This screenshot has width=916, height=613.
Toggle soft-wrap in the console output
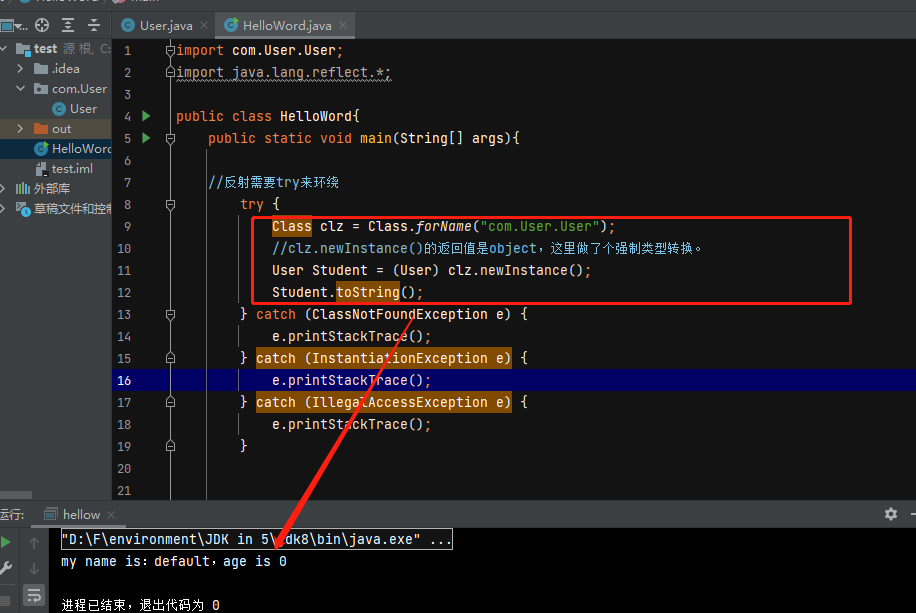[34, 595]
